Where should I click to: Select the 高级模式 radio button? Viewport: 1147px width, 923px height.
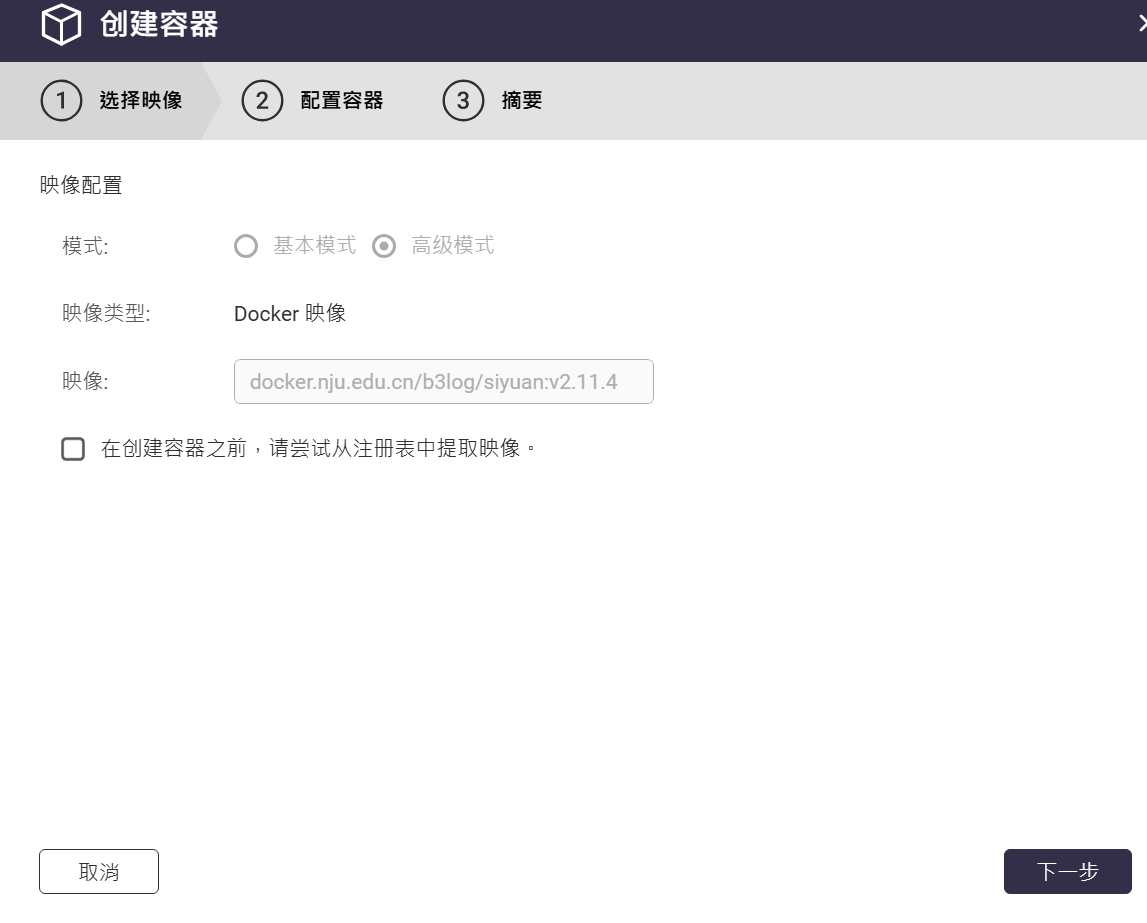pyautogui.click(x=384, y=246)
